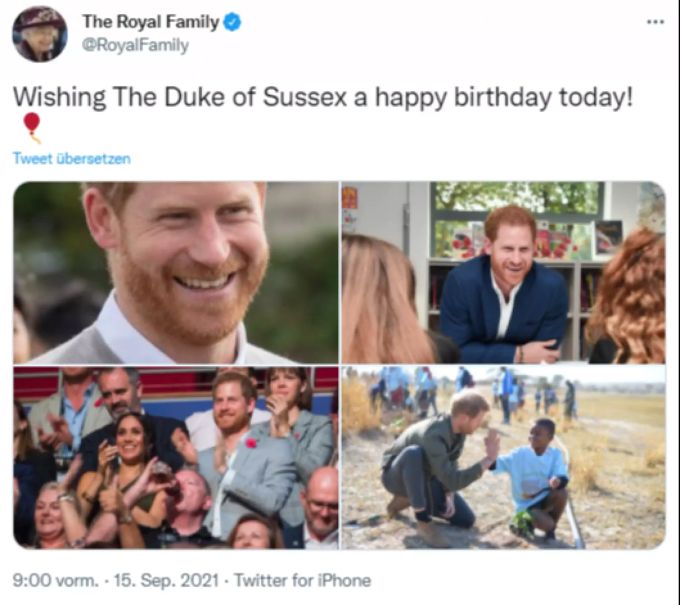Open the @RoyalFamily handle link
The height and width of the screenshot is (605, 680).
[135, 45]
